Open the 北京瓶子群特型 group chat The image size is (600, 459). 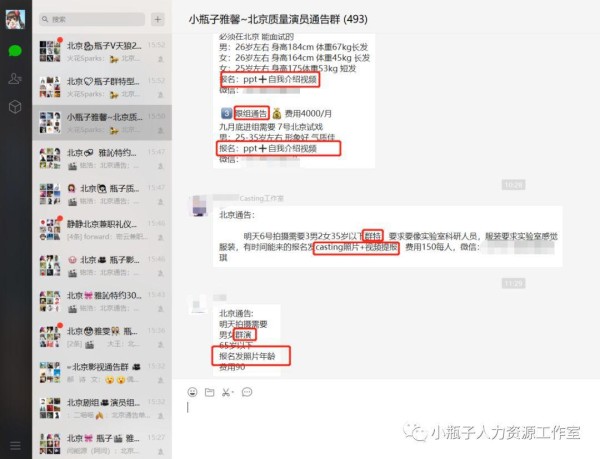(102, 87)
